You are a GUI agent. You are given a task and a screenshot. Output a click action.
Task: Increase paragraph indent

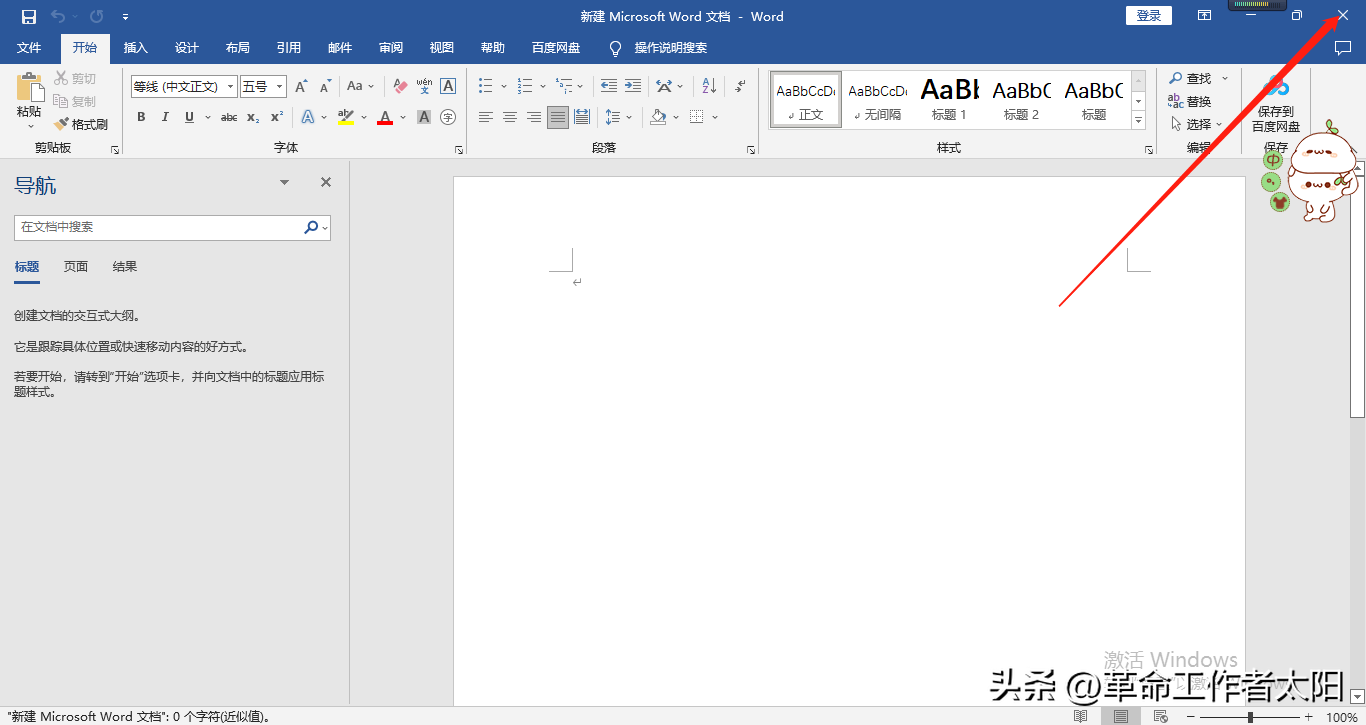click(x=633, y=86)
